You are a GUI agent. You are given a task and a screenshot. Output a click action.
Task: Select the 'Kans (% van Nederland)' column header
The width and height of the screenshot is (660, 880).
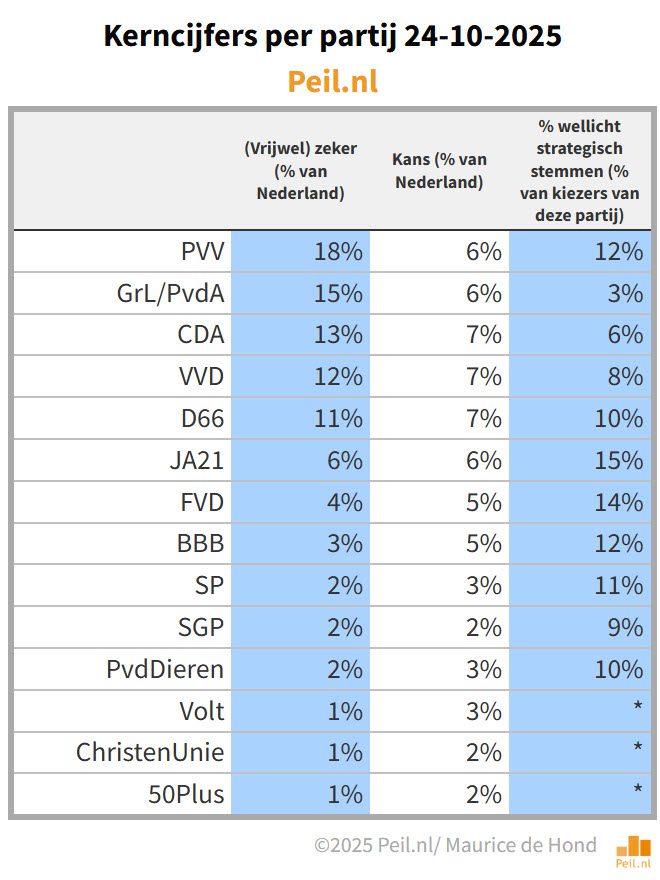pos(440,170)
